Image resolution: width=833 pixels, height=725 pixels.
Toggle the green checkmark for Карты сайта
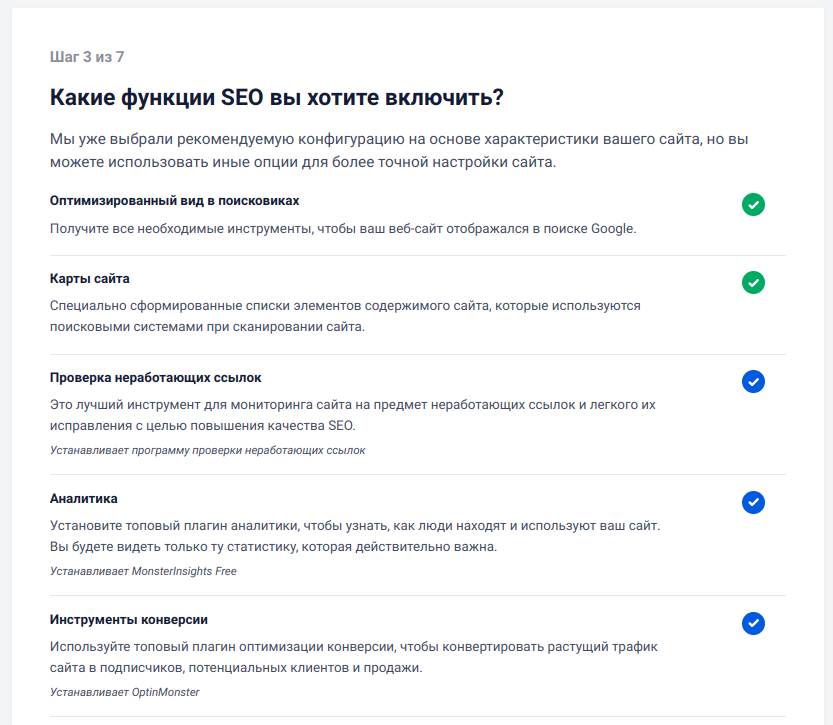[x=753, y=283]
